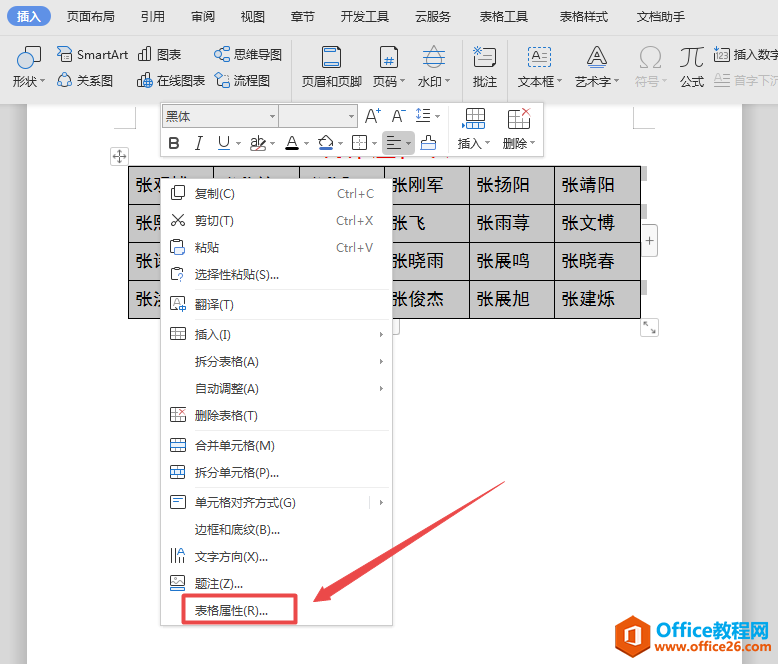Increase font size in mini toolbar
Viewport: 778px width, 664px height.
[372, 117]
